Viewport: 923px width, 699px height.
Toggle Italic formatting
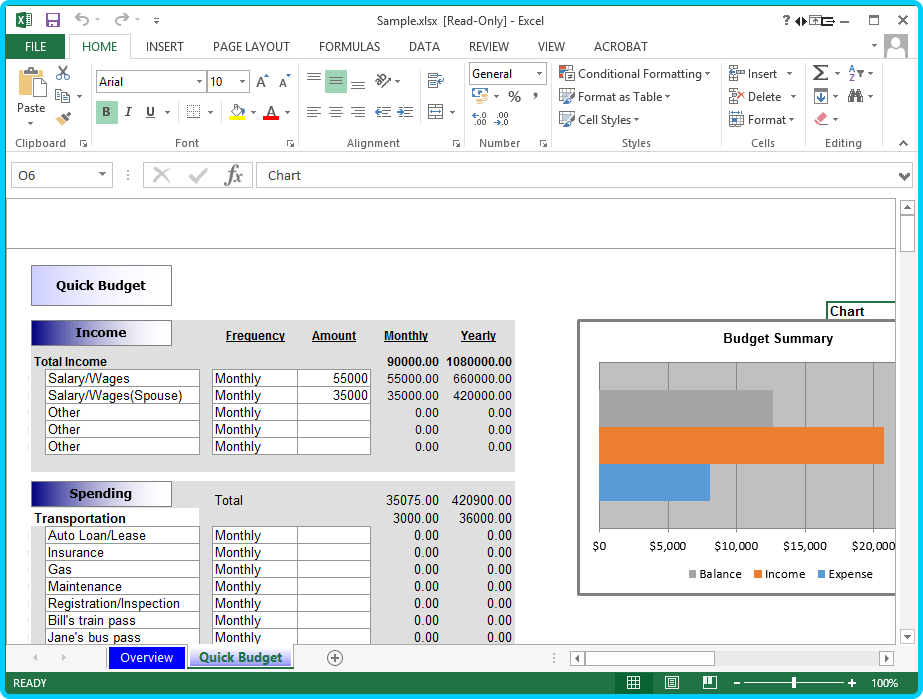[128, 112]
